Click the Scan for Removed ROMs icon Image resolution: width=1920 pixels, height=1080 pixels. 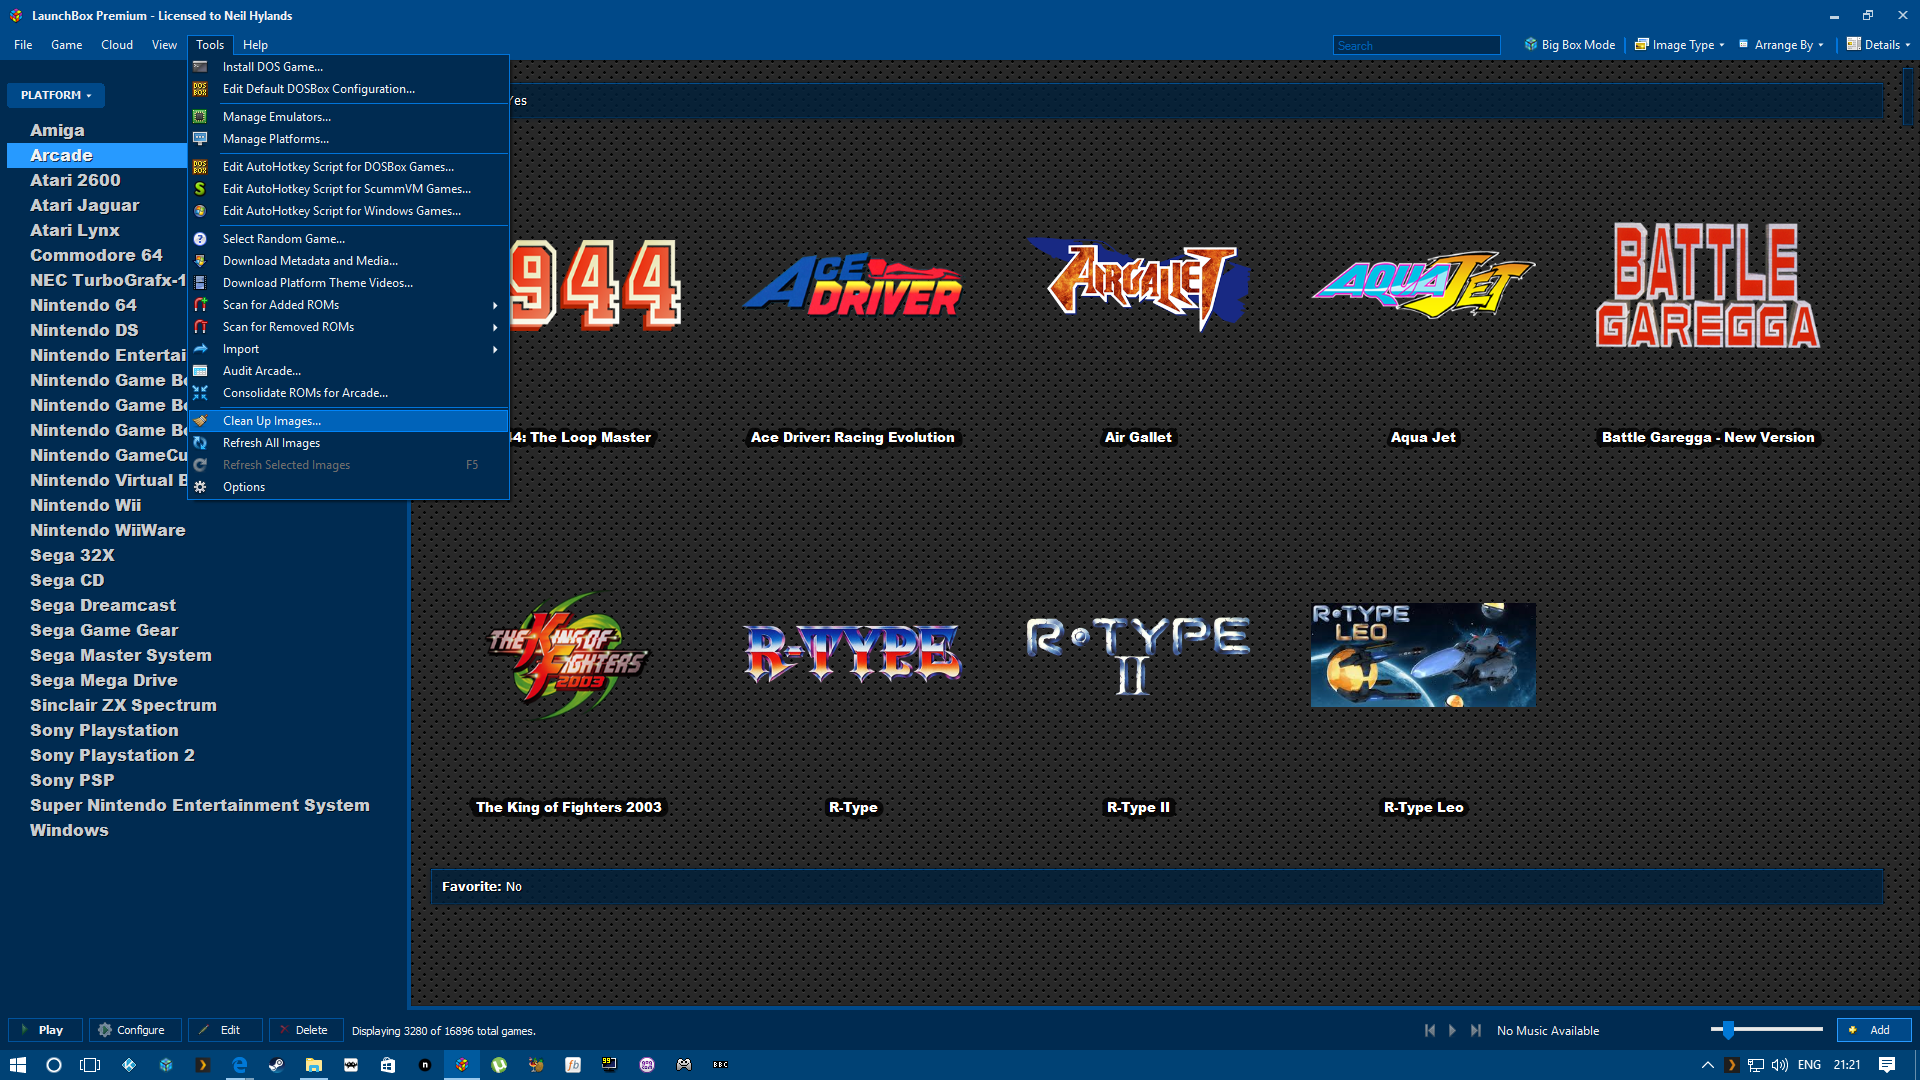click(200, 327)
